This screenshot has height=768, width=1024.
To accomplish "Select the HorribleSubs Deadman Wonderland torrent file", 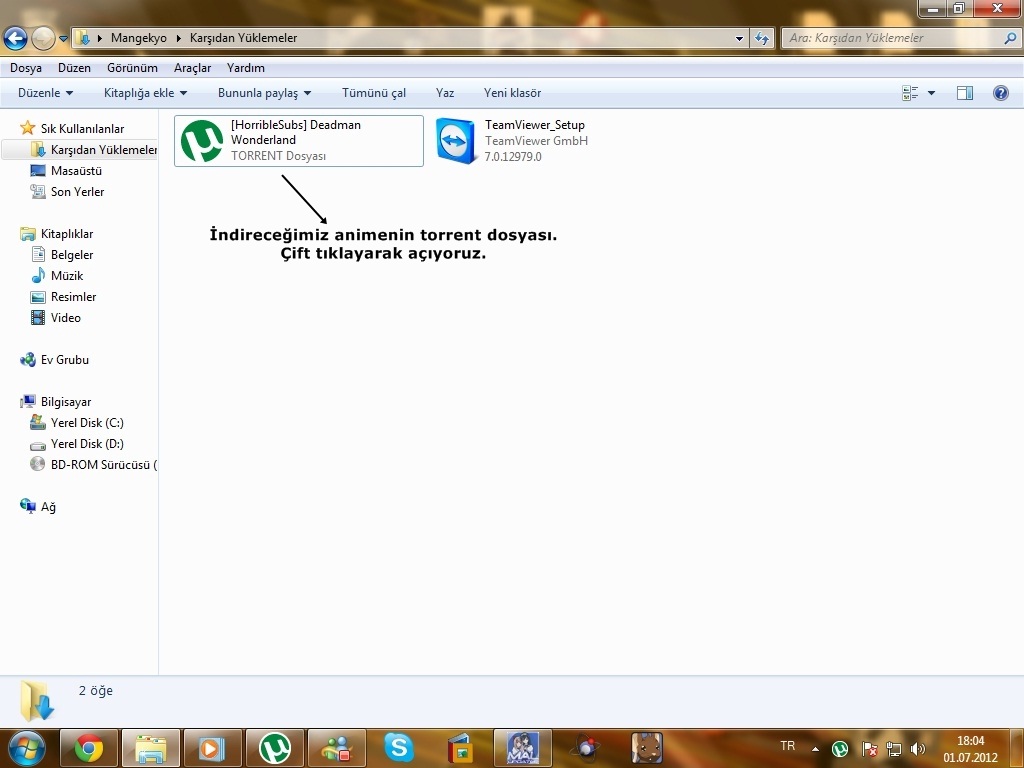I will point(298,140).
